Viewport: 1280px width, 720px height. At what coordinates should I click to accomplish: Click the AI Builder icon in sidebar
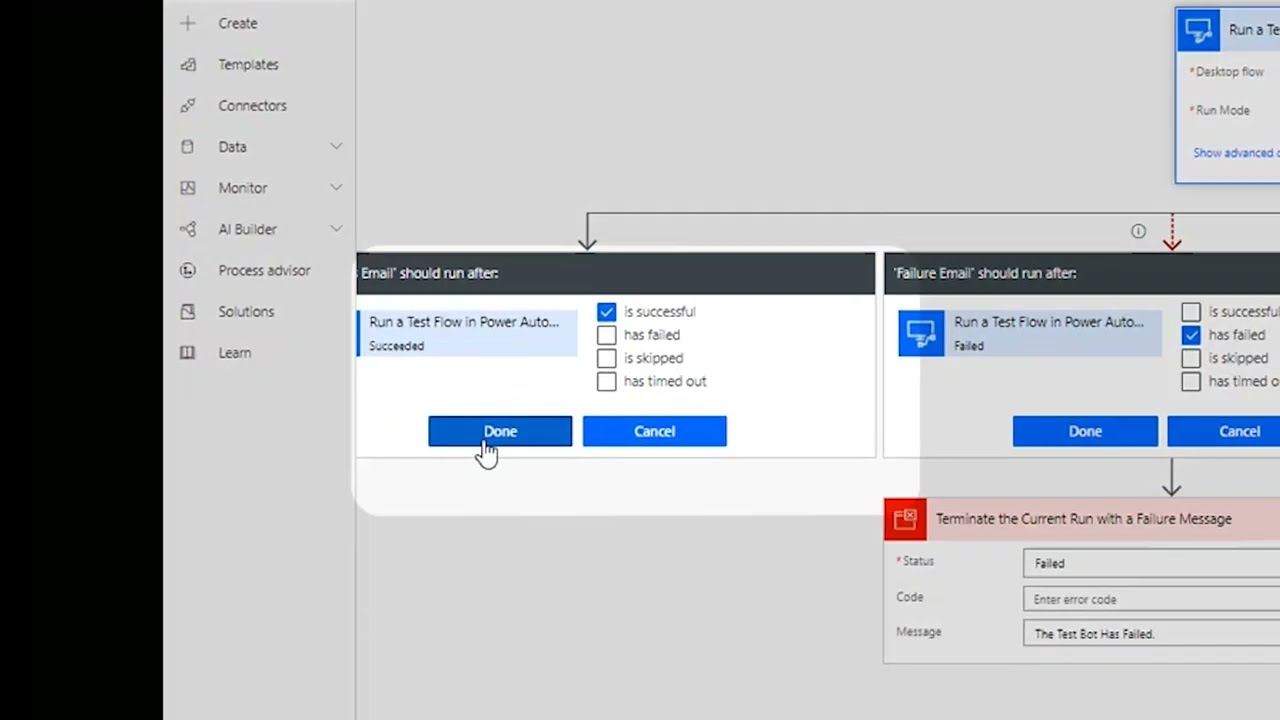tap(187, 229)
